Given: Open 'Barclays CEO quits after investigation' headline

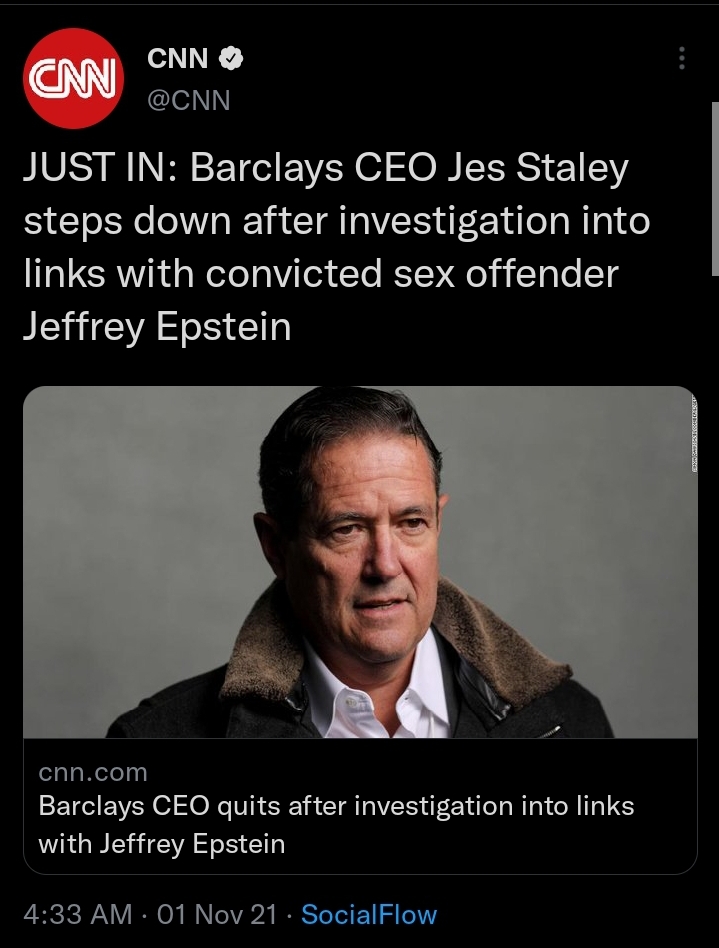Looking at the screenshot, I should 336,805.
